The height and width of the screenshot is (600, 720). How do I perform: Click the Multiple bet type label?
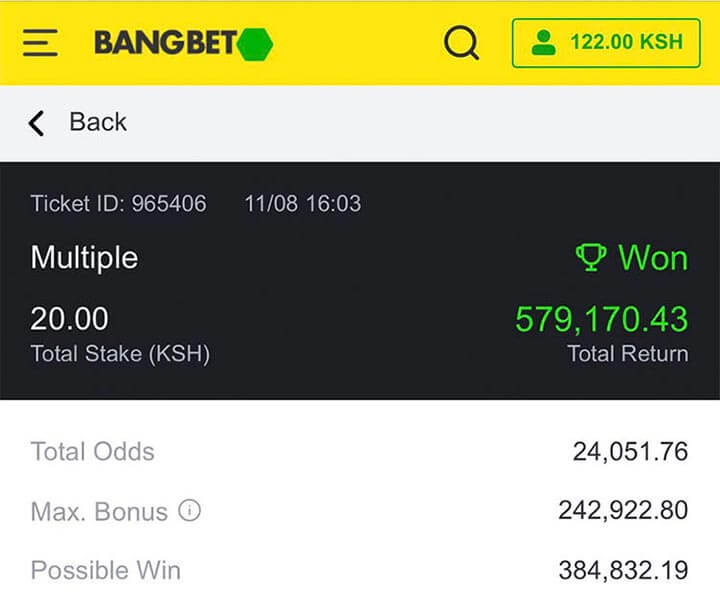tap(84, 258)
